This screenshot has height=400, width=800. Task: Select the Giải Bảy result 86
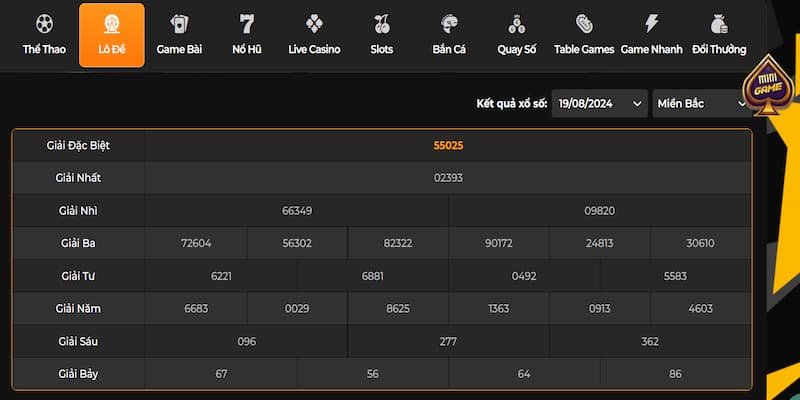coord(675,373)
